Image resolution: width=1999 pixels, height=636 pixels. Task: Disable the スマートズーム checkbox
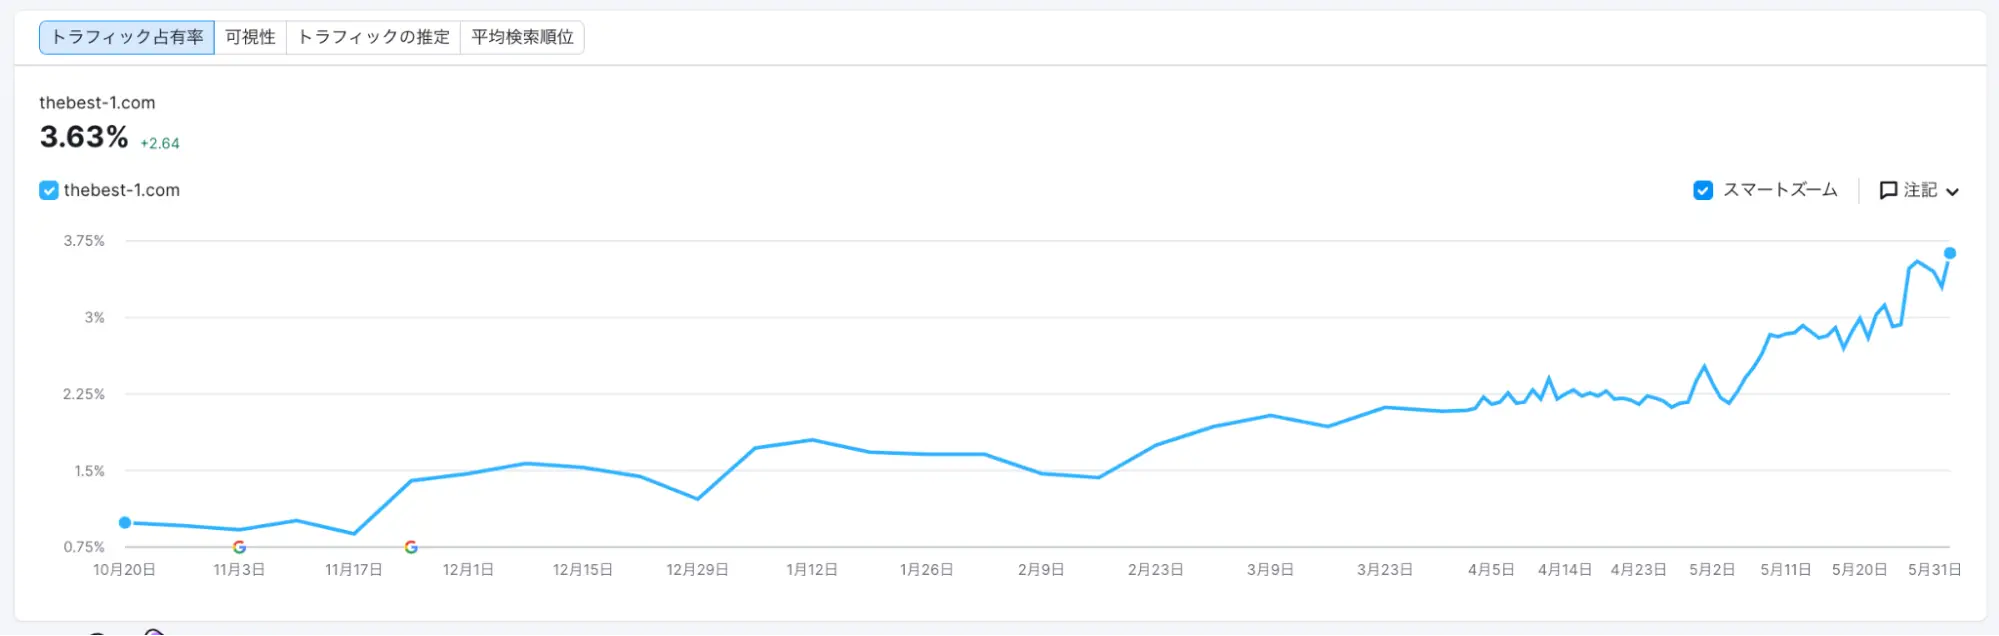1703,190
